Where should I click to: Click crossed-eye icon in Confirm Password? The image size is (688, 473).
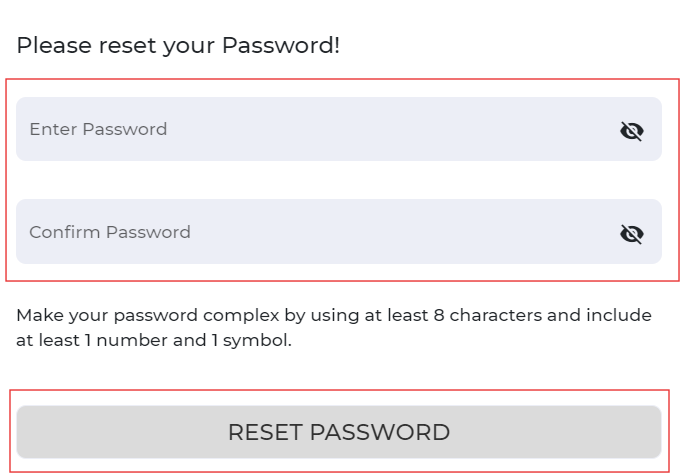tap(631, 233)
